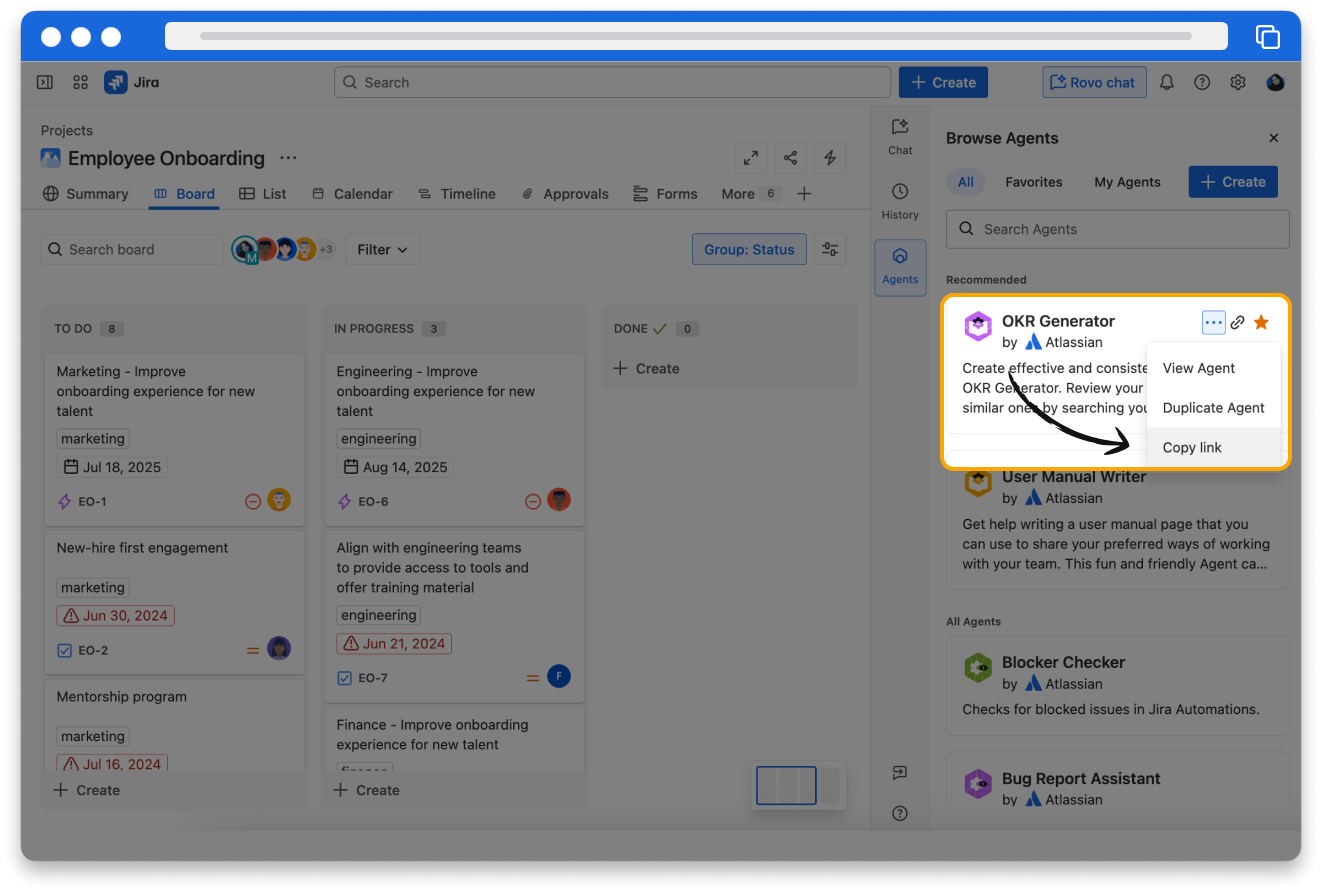Image resolution: width=1322 pixels, height=892 pixels.
Task: Click Create at bottom of TO DO column
Action: (x=86, y=790)
